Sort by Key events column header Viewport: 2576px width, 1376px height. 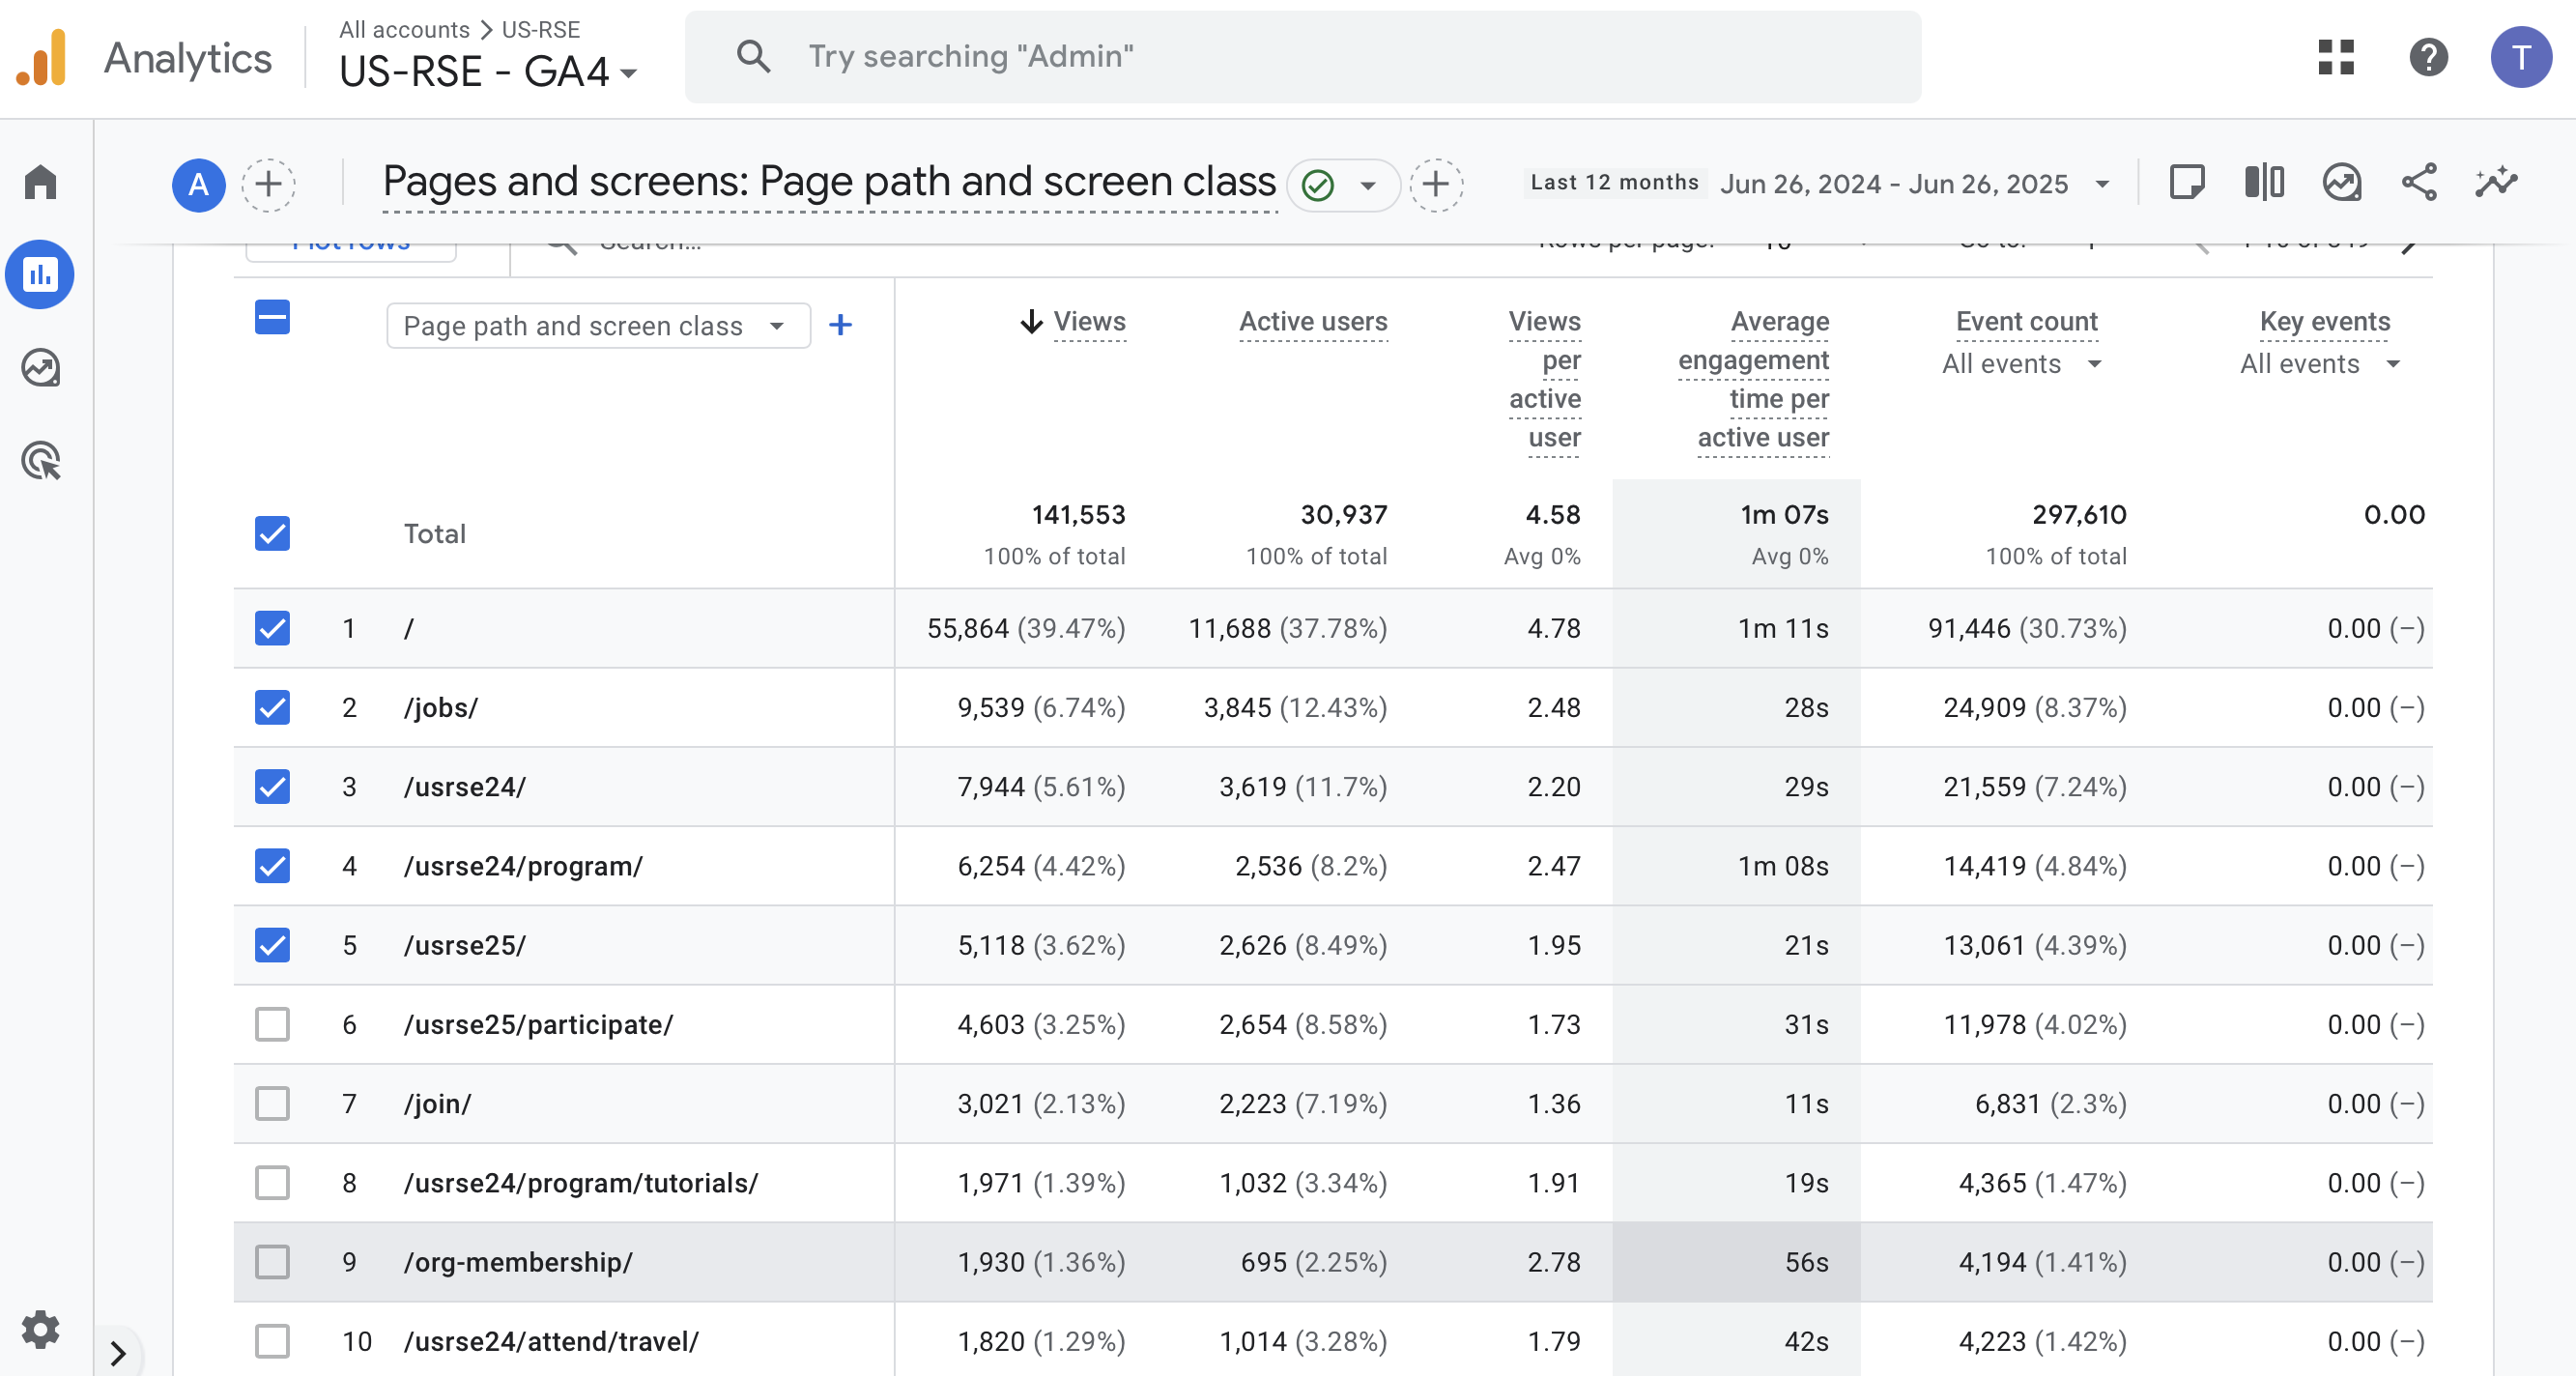(x=2324, y=322)
